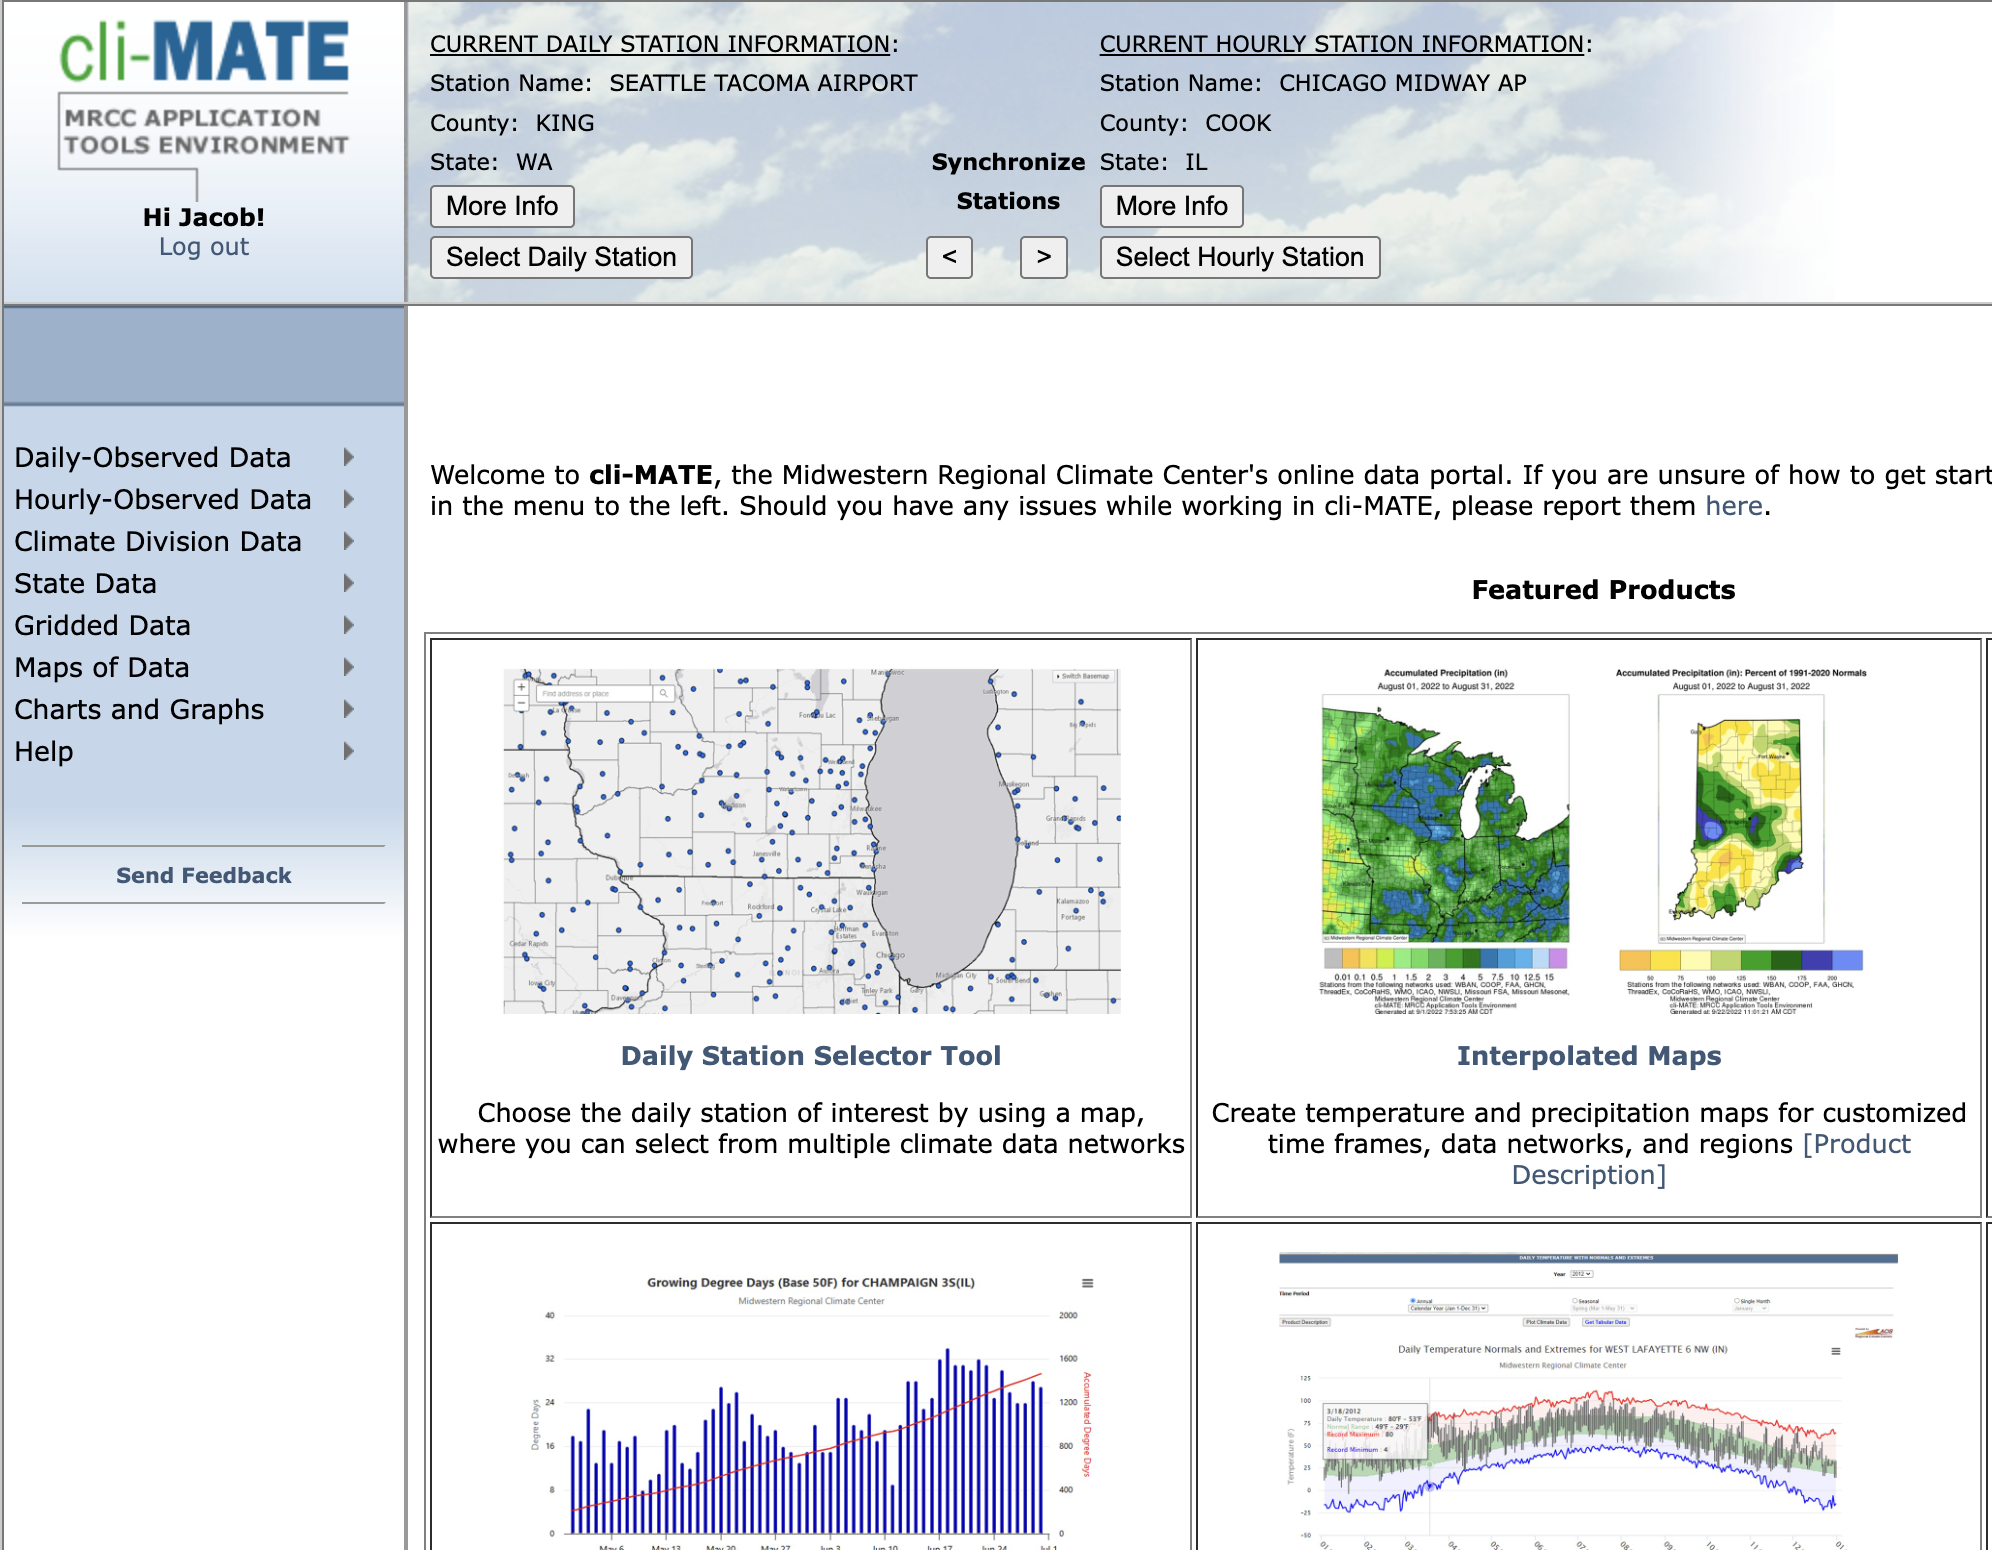
Task: Click 'here' link to report issues
Action: coord(1733,506)
